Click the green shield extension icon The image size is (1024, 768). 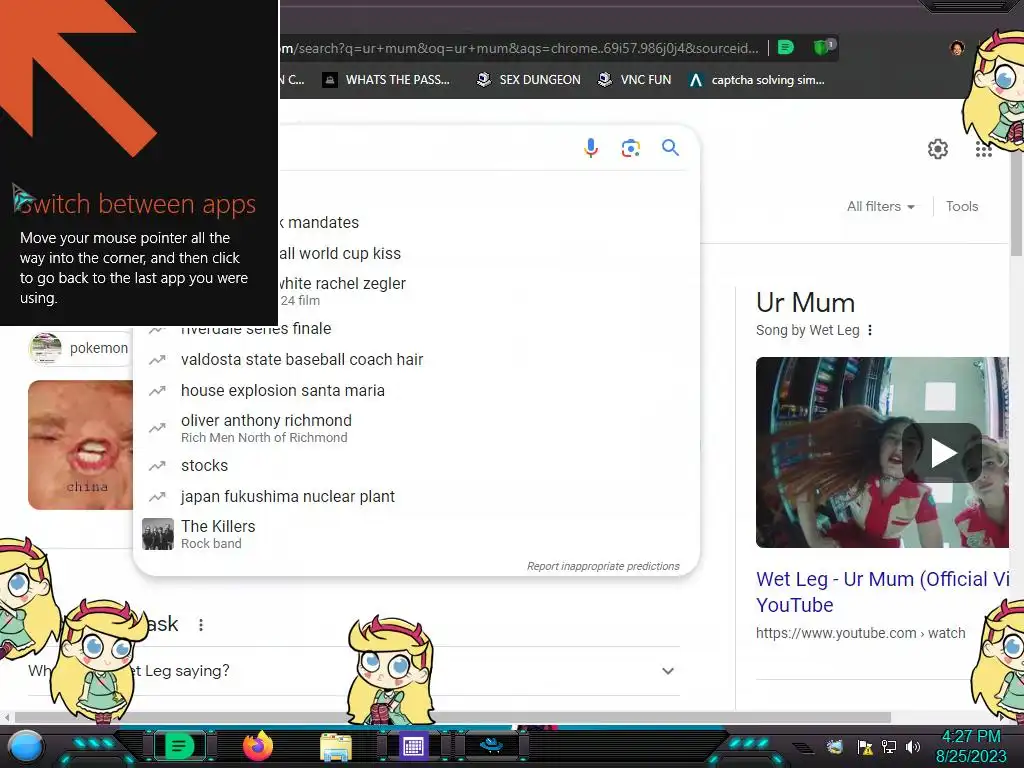823,47
